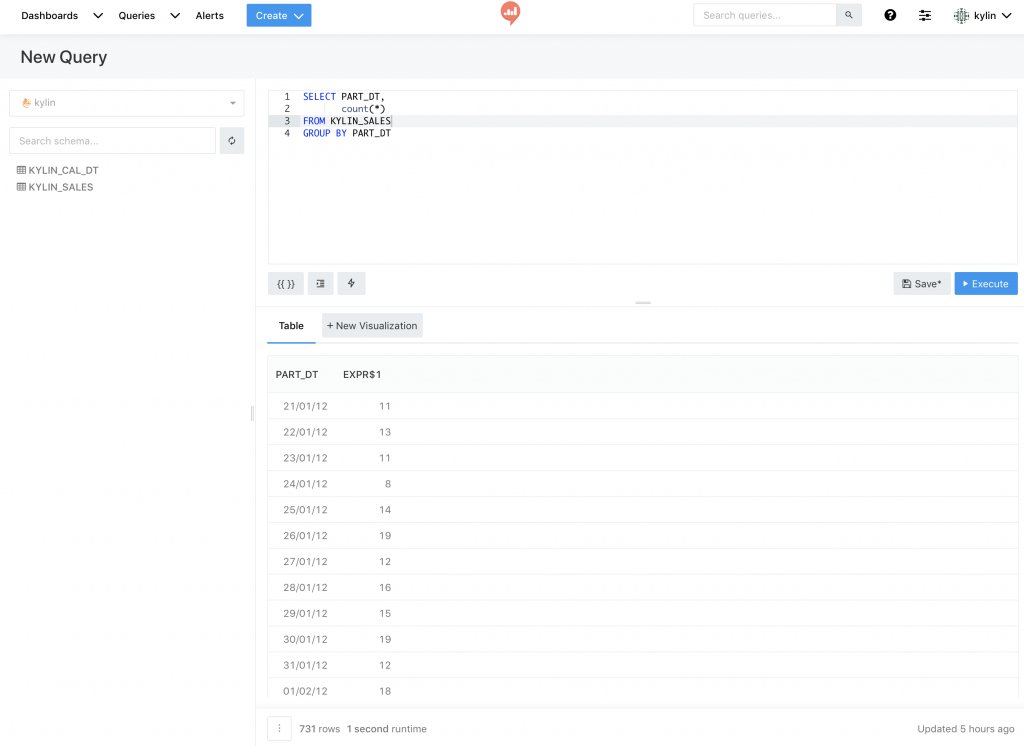Viewport: 1024px width, 746px height.
Task: Open the settings sliders icon
Action: click(925, 16)
